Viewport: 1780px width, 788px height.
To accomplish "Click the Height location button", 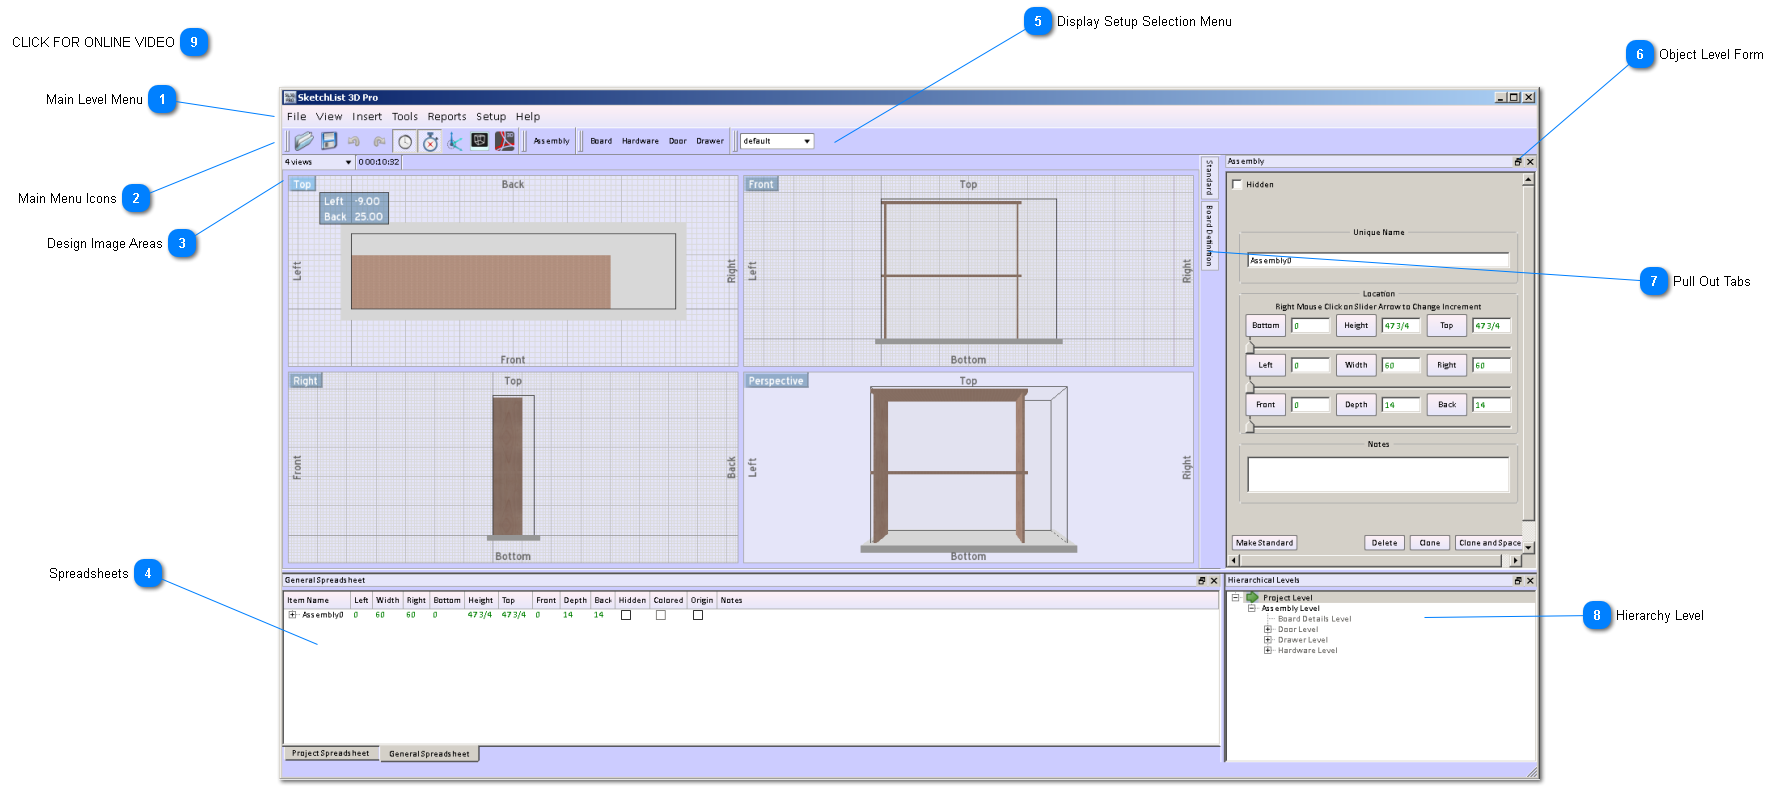I will [1356, 325].
